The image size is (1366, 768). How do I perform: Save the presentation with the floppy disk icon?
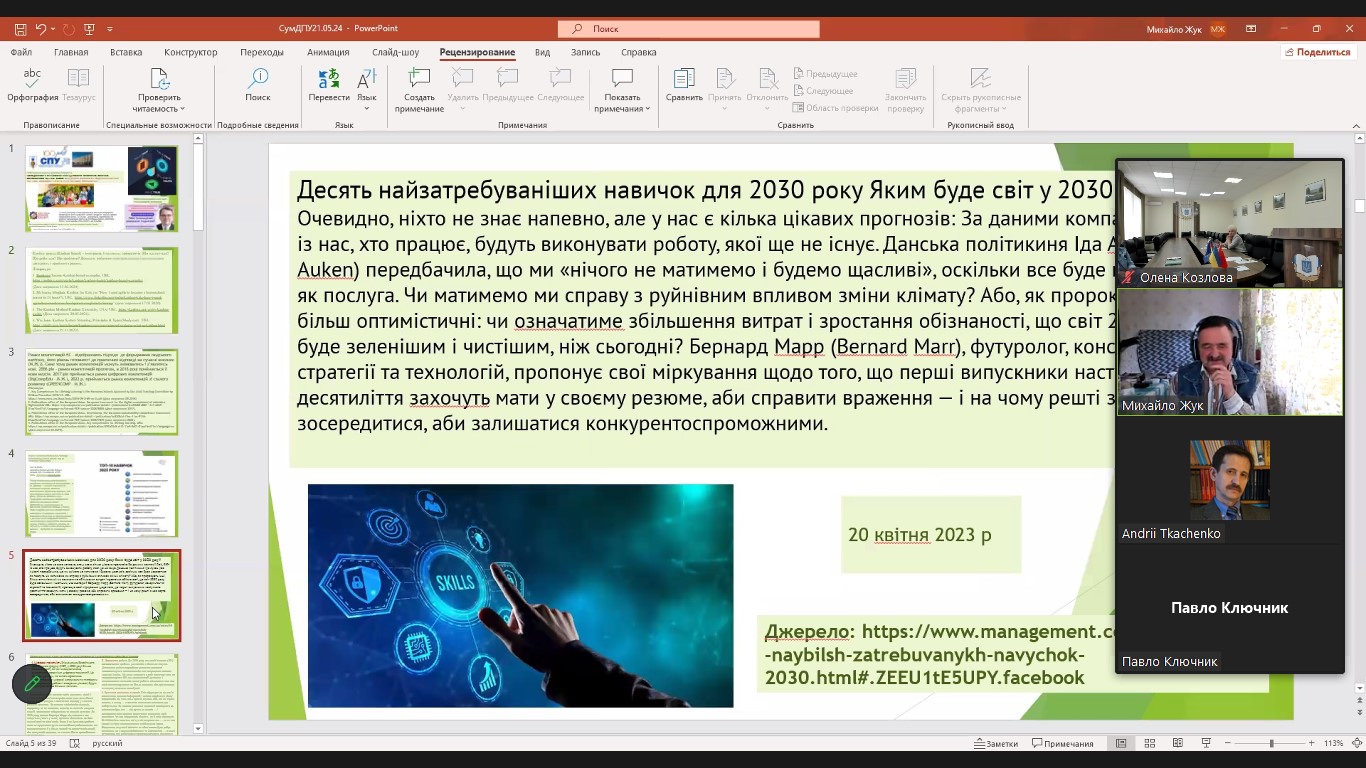pyautogui.click(x=20, y=29)
